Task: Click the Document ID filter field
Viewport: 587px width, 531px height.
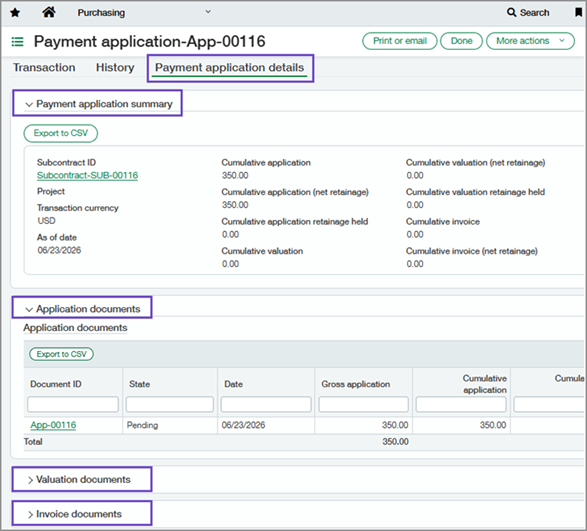Action: (x=73, y=404)
